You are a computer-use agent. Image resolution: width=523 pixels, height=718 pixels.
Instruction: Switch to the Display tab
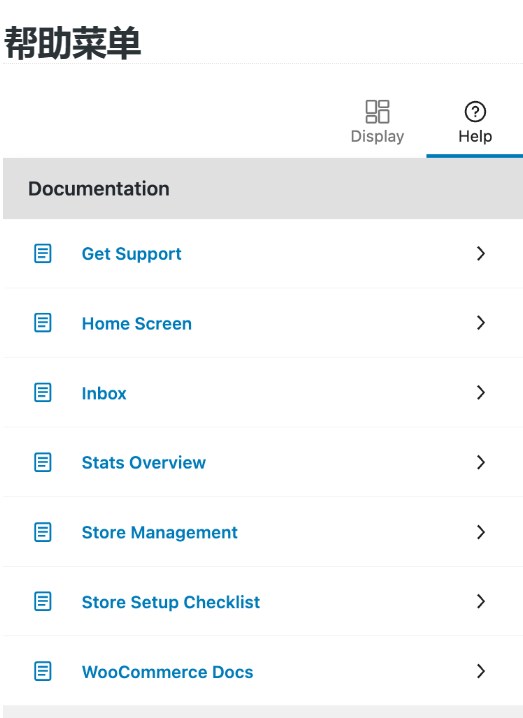[377, 122]
